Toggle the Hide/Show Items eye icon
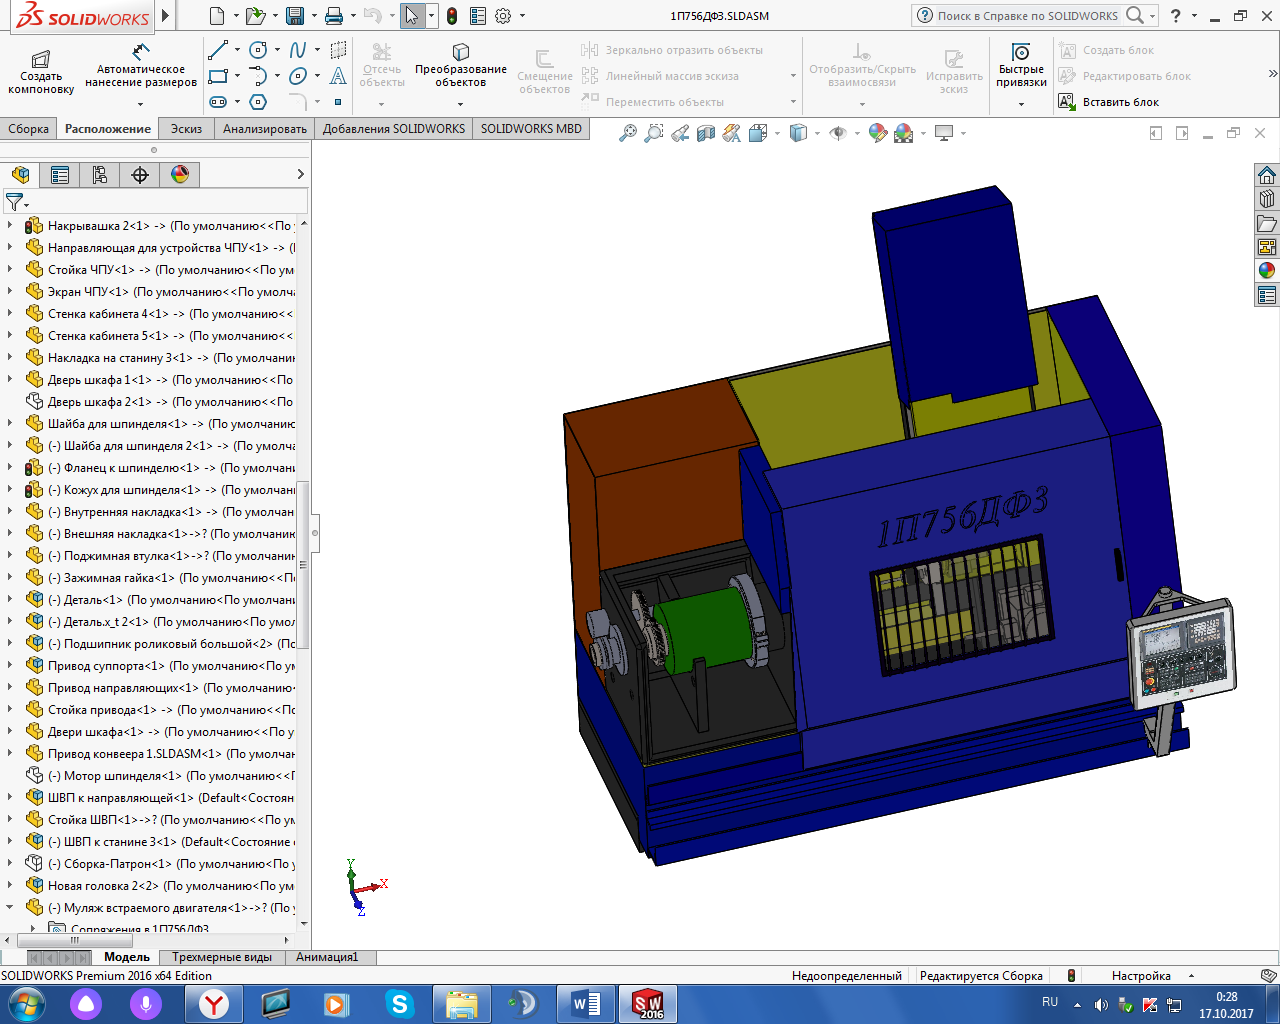The width and height of the screenshot is (1280, 1024). (x=838, y=133)
